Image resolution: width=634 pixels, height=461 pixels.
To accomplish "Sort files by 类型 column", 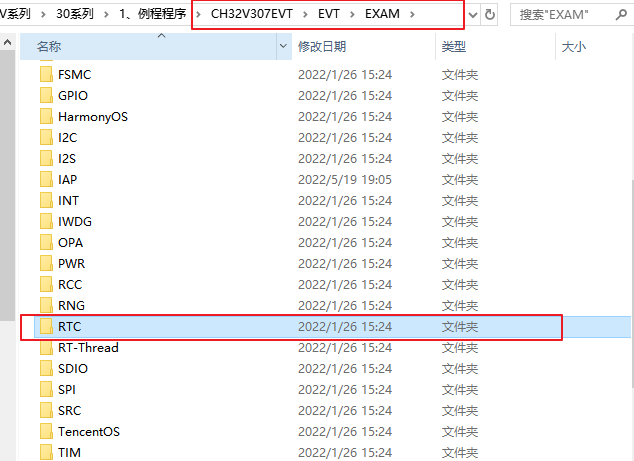I will coord(453,47).
